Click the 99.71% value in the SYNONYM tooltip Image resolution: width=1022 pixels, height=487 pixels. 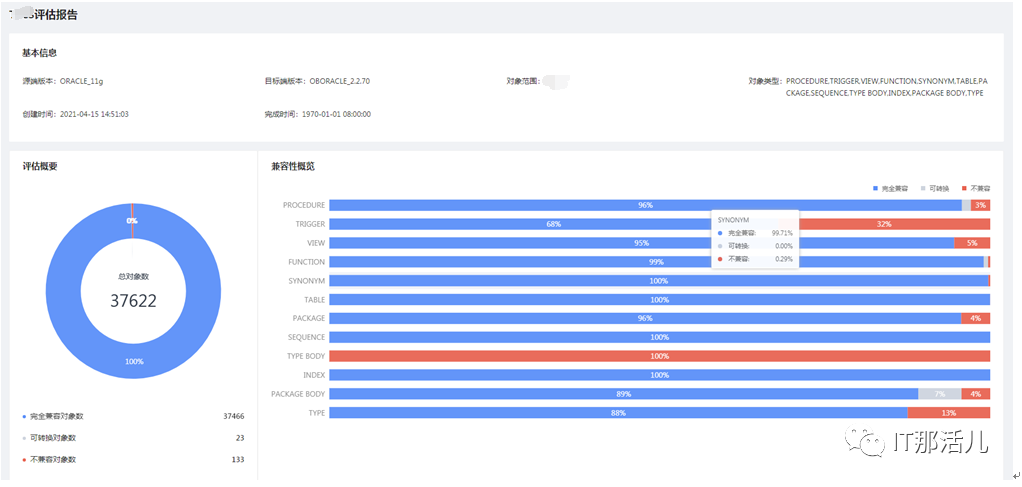(782, 233)
